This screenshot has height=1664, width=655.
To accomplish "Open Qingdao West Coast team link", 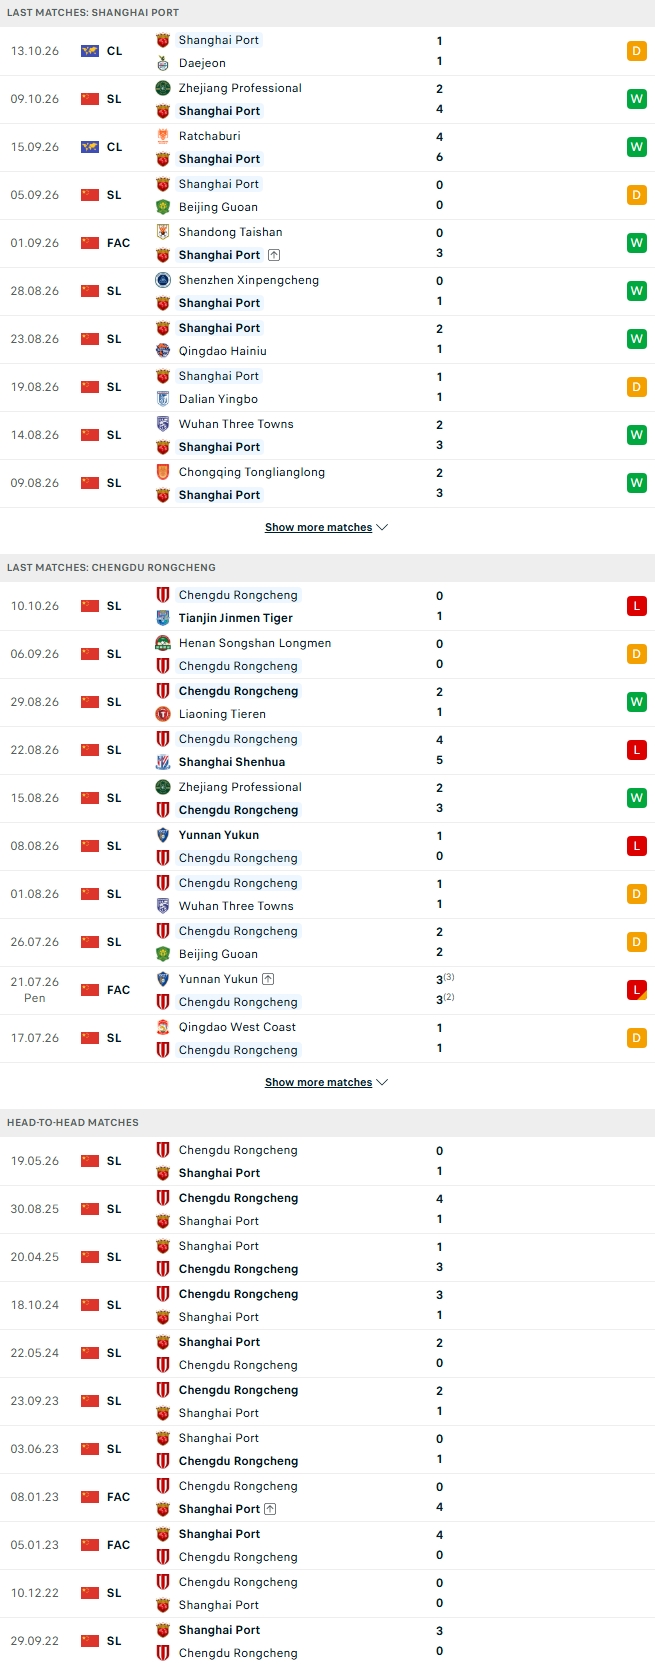I will point(237,1027).
